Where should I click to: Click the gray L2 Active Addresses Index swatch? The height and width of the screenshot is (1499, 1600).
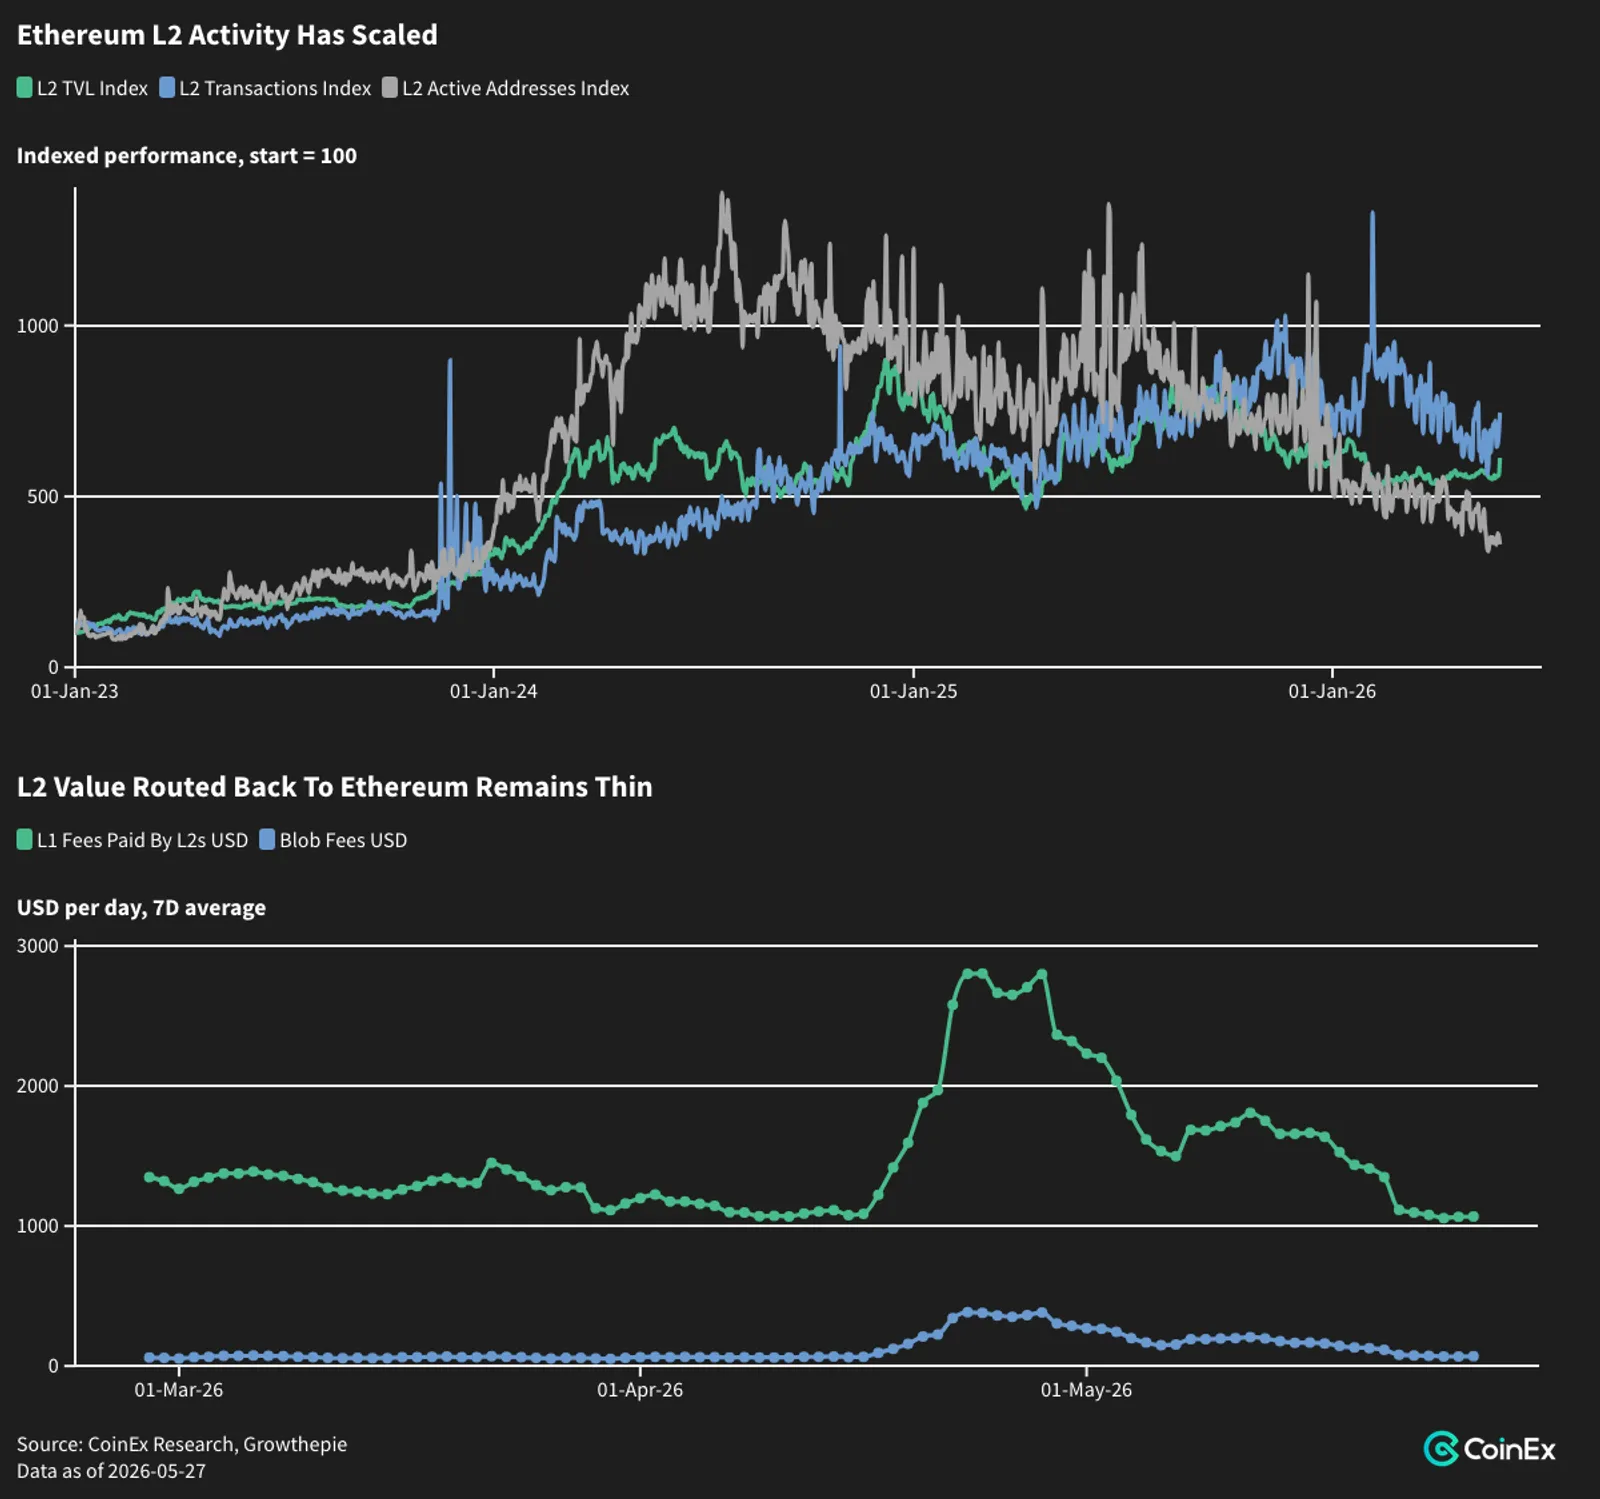[390, 88]
